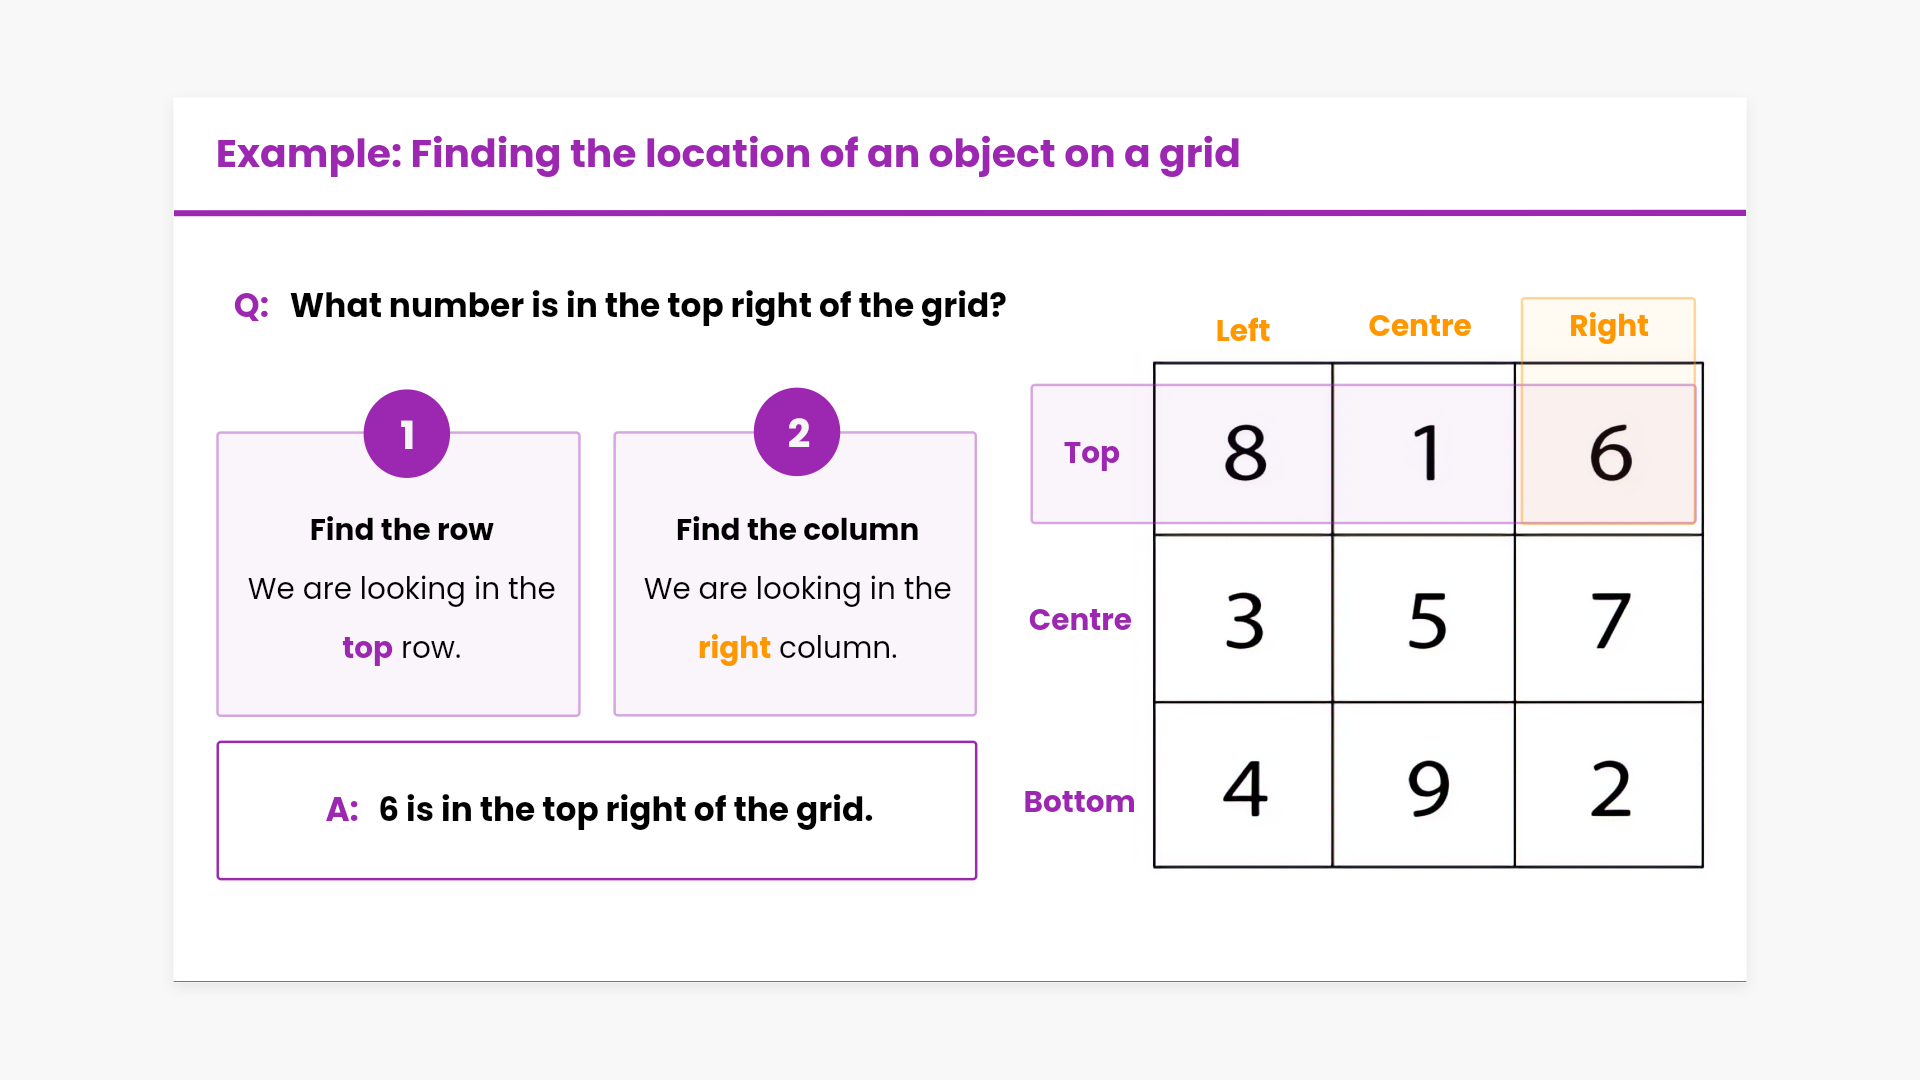Select the top centre cell showing 1
The height and width of the screenshot is (1080, 1920).
(x=1424, y=452)
